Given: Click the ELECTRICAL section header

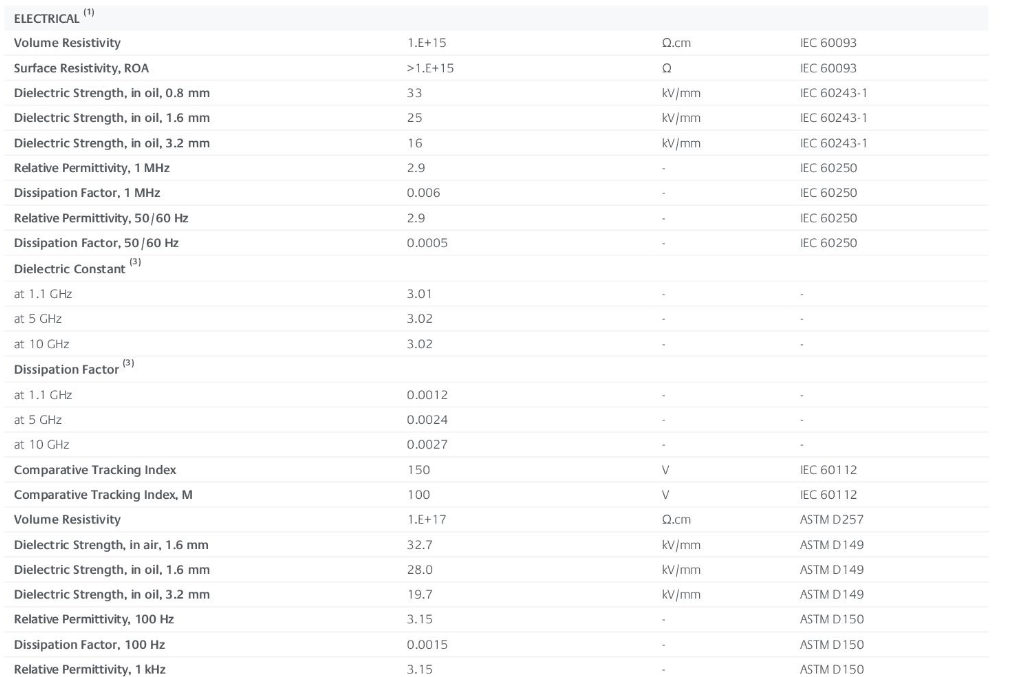Looking at the screenshot, I should point(46,18).
